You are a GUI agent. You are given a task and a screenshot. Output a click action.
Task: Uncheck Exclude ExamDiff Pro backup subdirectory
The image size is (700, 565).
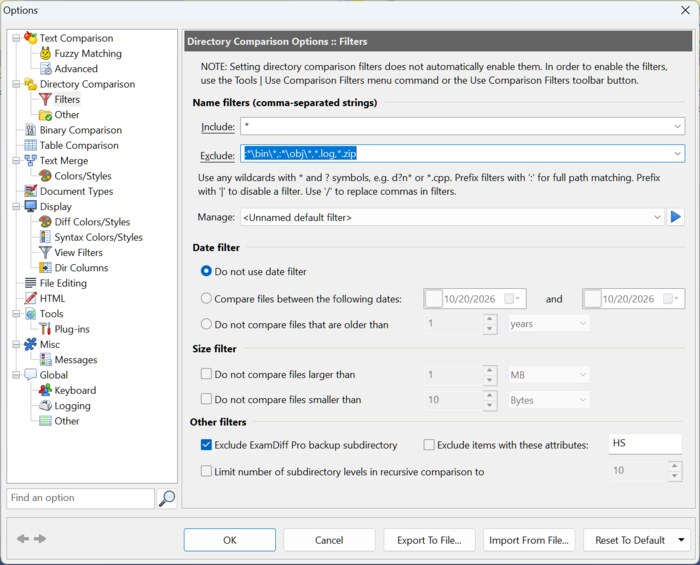206,445
